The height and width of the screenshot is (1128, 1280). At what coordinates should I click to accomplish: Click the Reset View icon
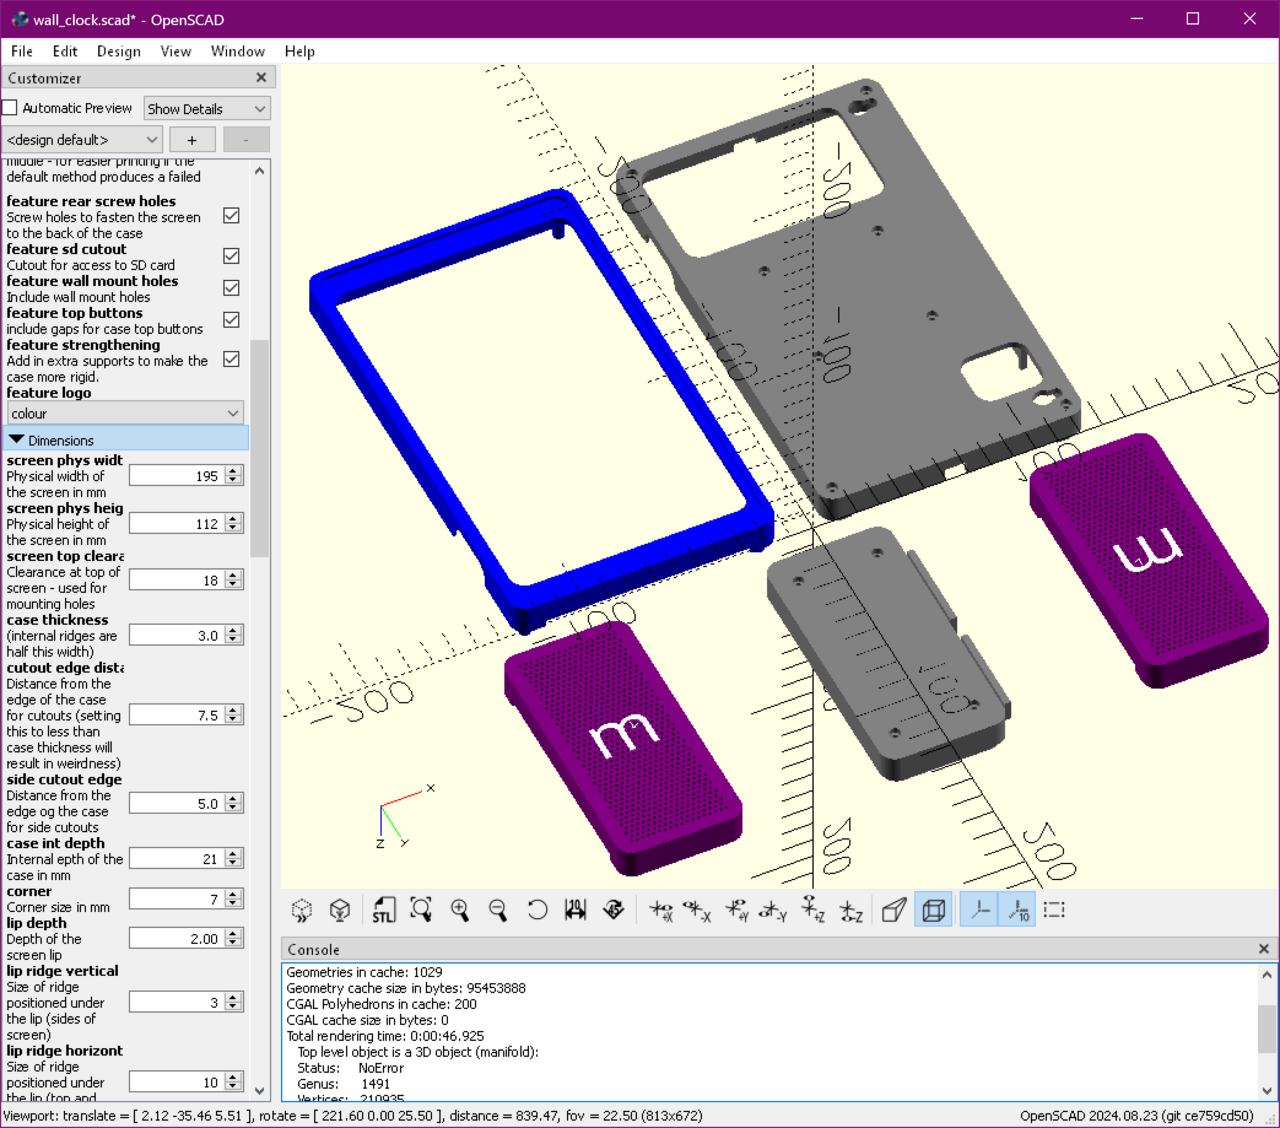coord(537,909)
